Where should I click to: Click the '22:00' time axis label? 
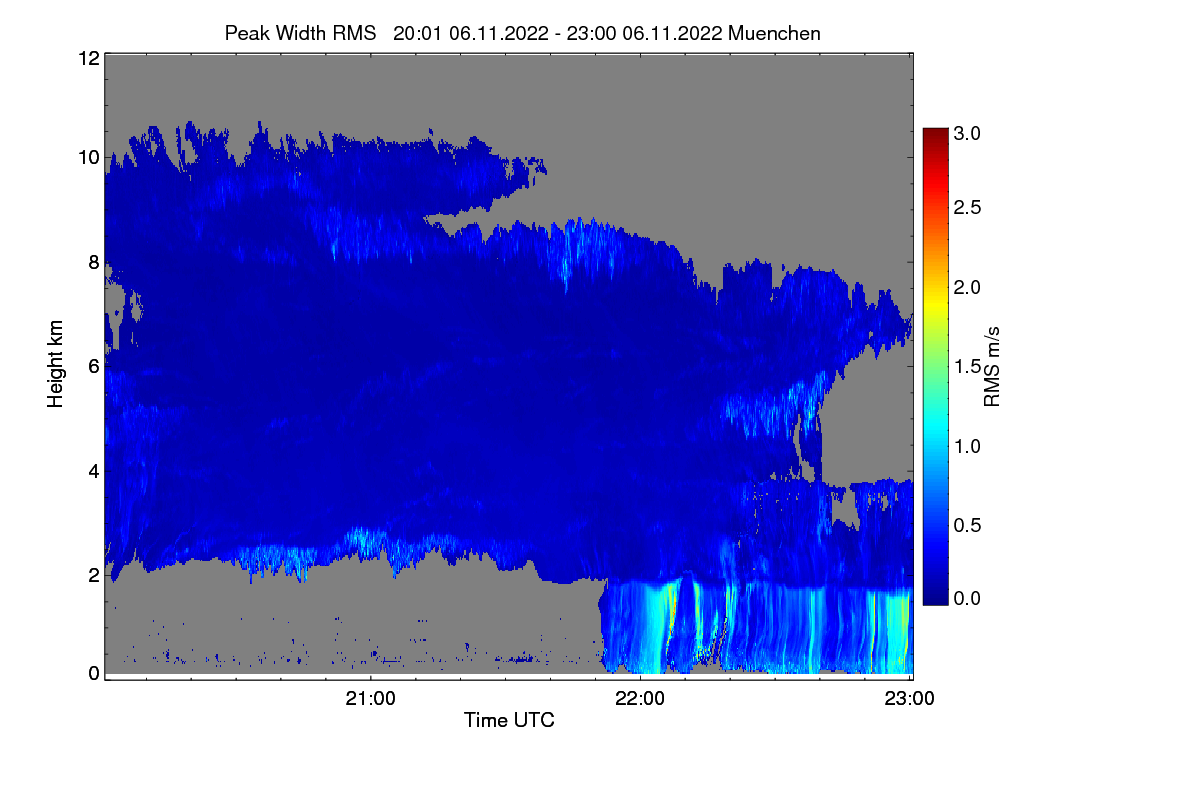(640, 699)
